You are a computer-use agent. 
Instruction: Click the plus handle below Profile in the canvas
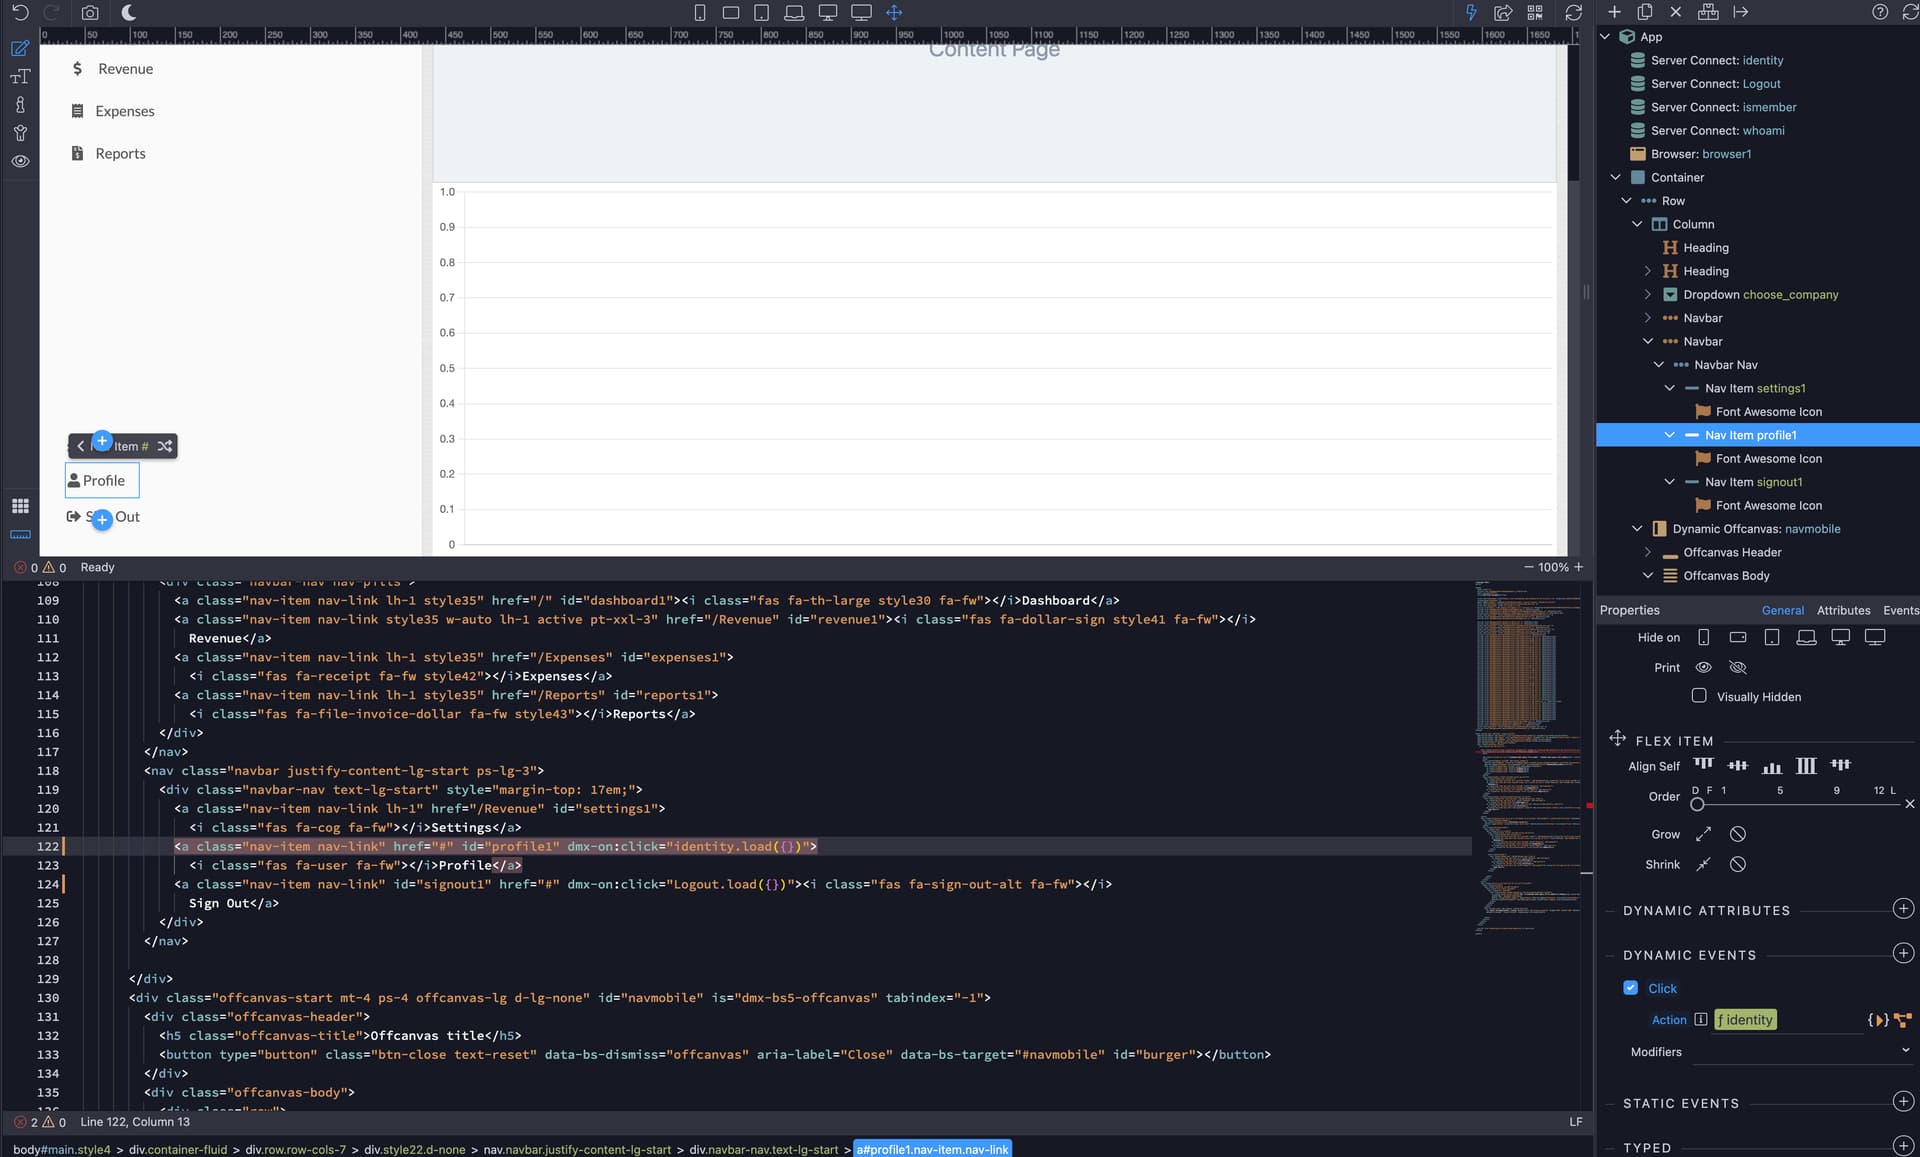click(102, 519)
